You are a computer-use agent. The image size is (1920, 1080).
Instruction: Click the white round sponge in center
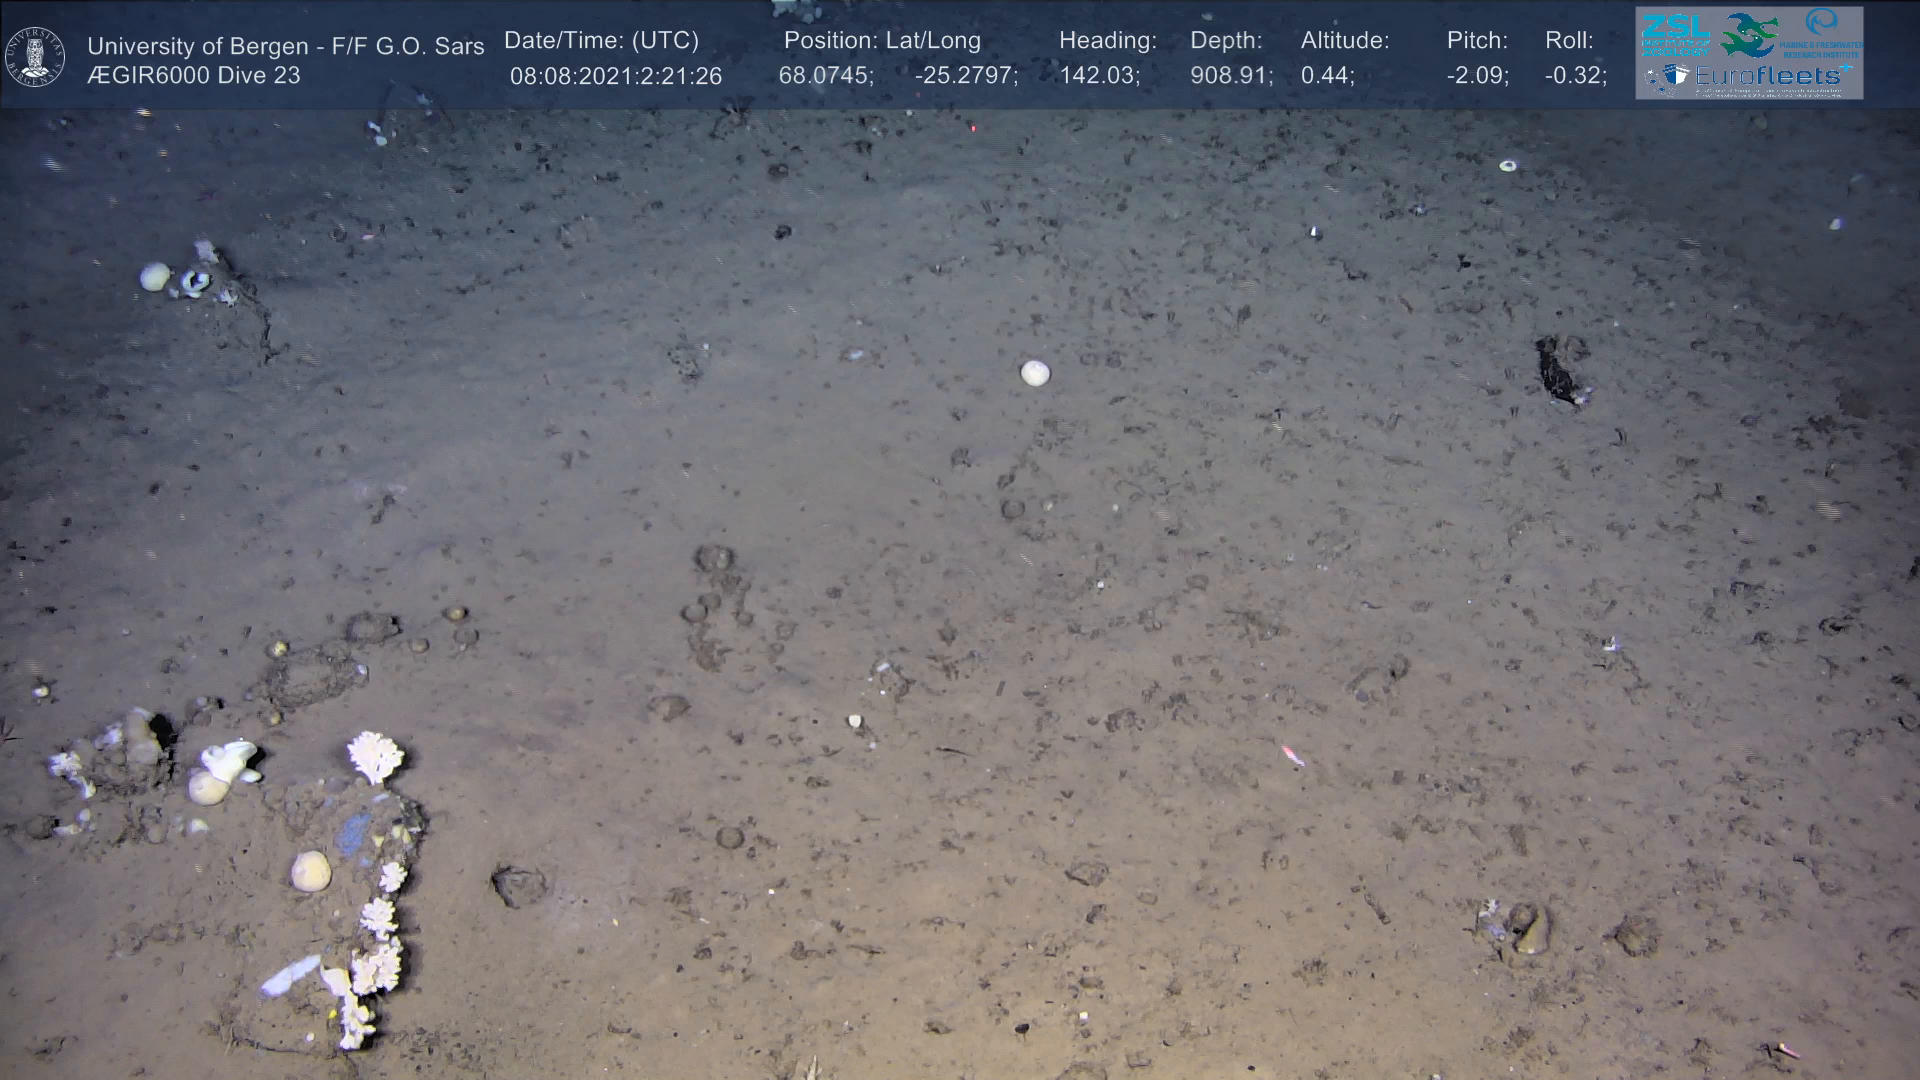tap(1035, 373)
